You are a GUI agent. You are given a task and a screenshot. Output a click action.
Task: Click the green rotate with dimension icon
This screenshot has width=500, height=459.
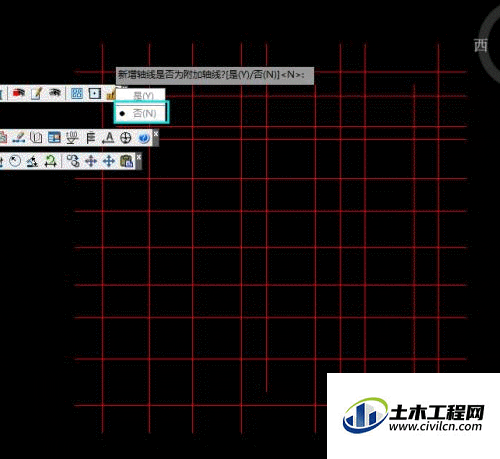click(50, 161)
